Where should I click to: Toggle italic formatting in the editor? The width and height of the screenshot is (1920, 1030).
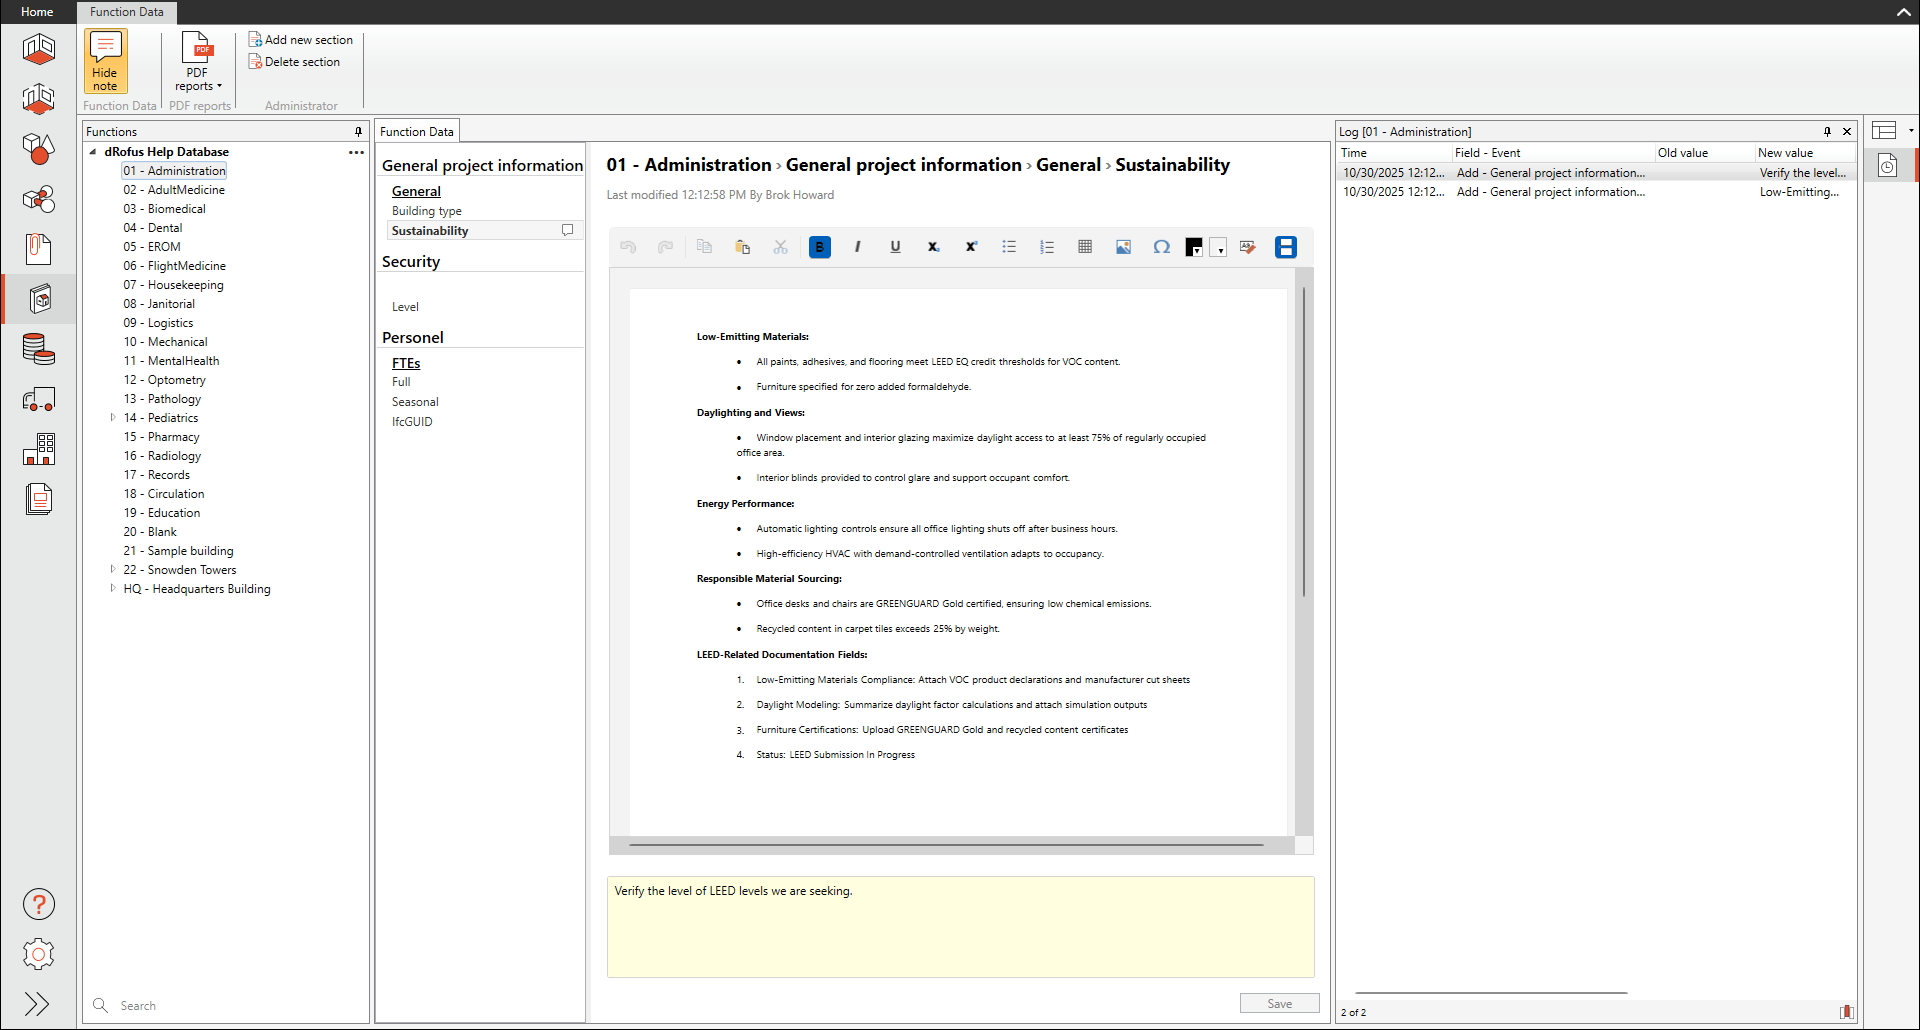click(x=857, y=247)
